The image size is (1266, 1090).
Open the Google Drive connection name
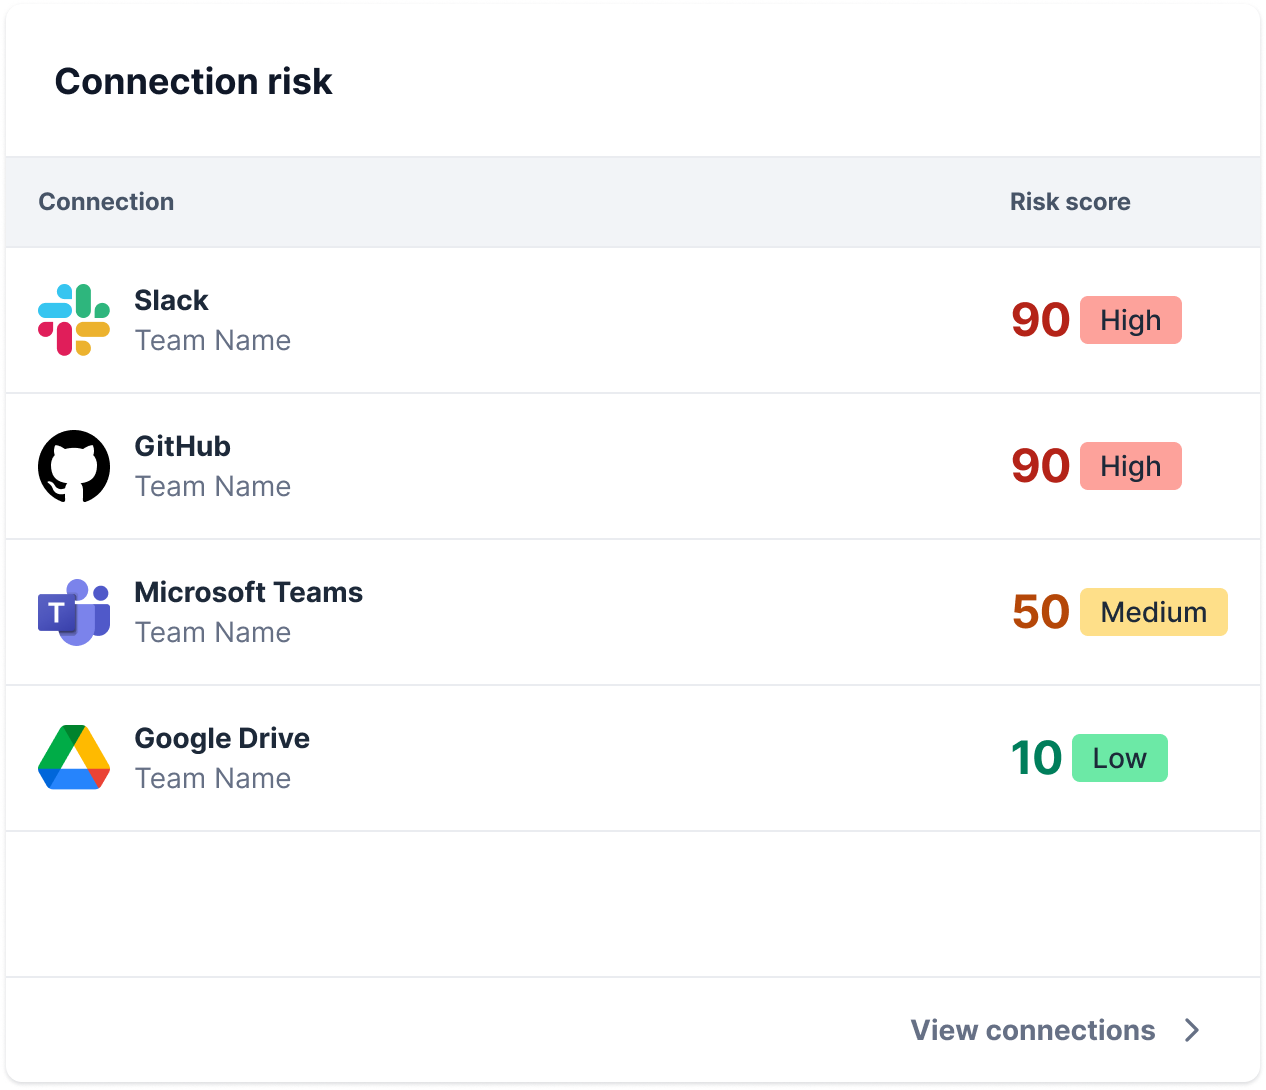[x=222, y=738]
